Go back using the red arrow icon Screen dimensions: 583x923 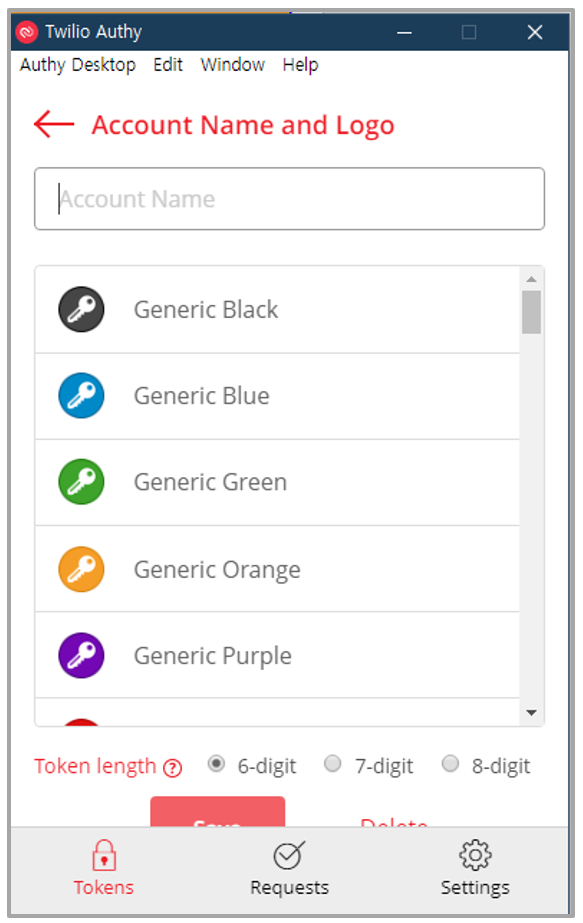click(54, 124)
